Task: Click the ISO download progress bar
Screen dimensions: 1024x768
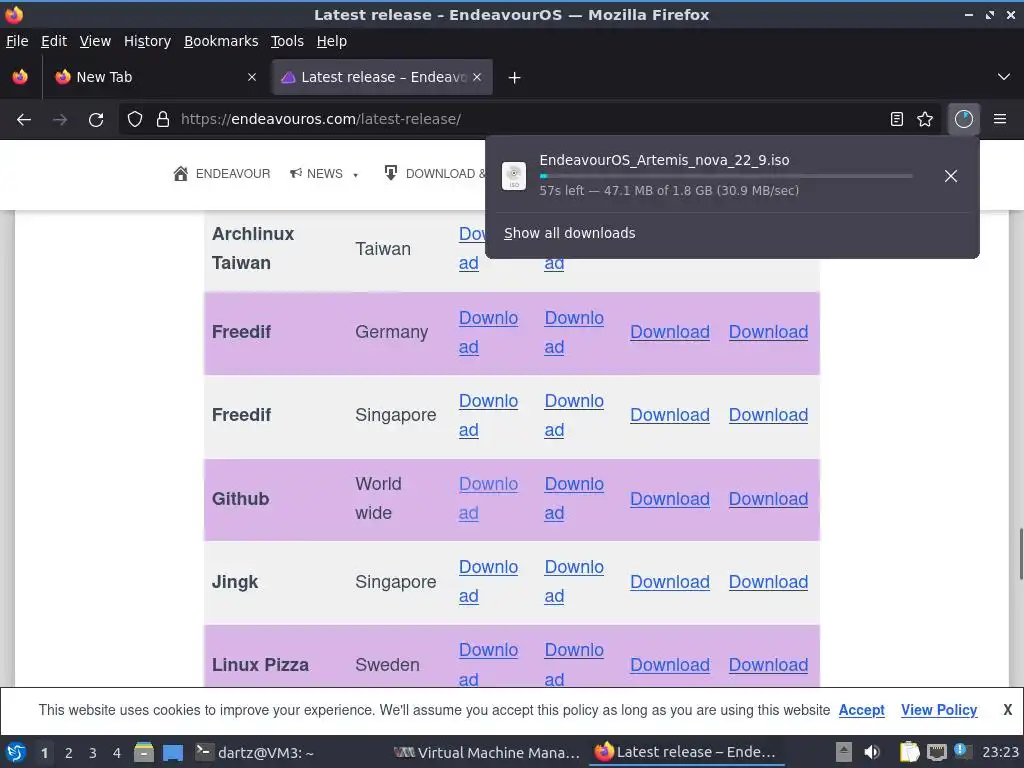Action: [x=726, y=176]
